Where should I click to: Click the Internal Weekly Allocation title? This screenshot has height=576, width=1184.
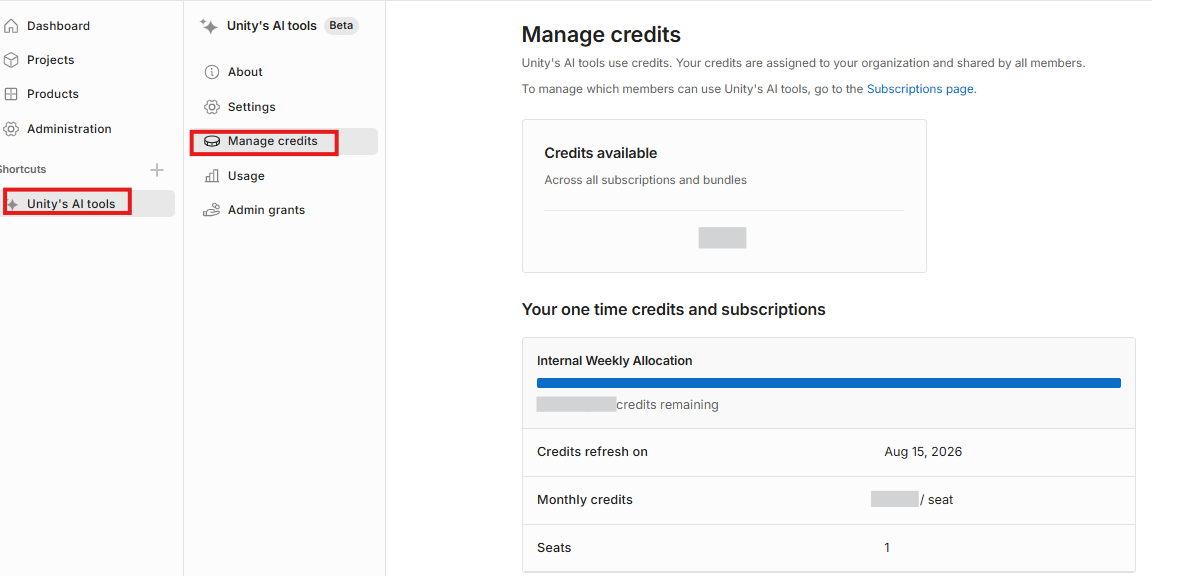point(615,361)
